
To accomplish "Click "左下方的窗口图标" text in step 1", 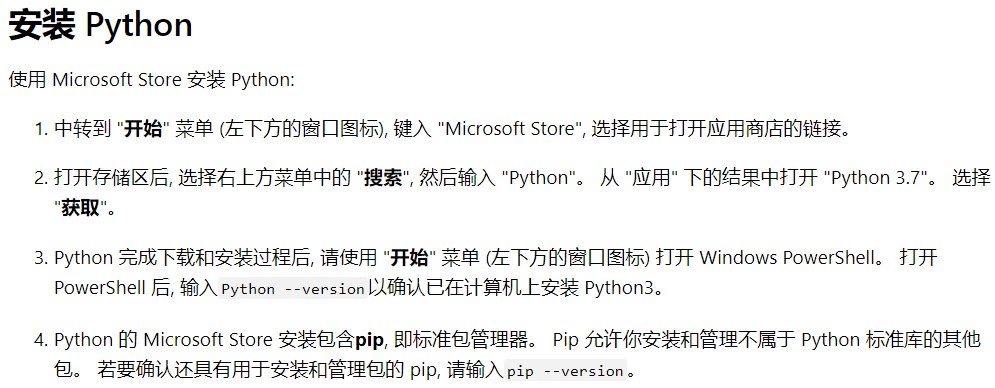I will pyautogui.click(x=303, y=129).
